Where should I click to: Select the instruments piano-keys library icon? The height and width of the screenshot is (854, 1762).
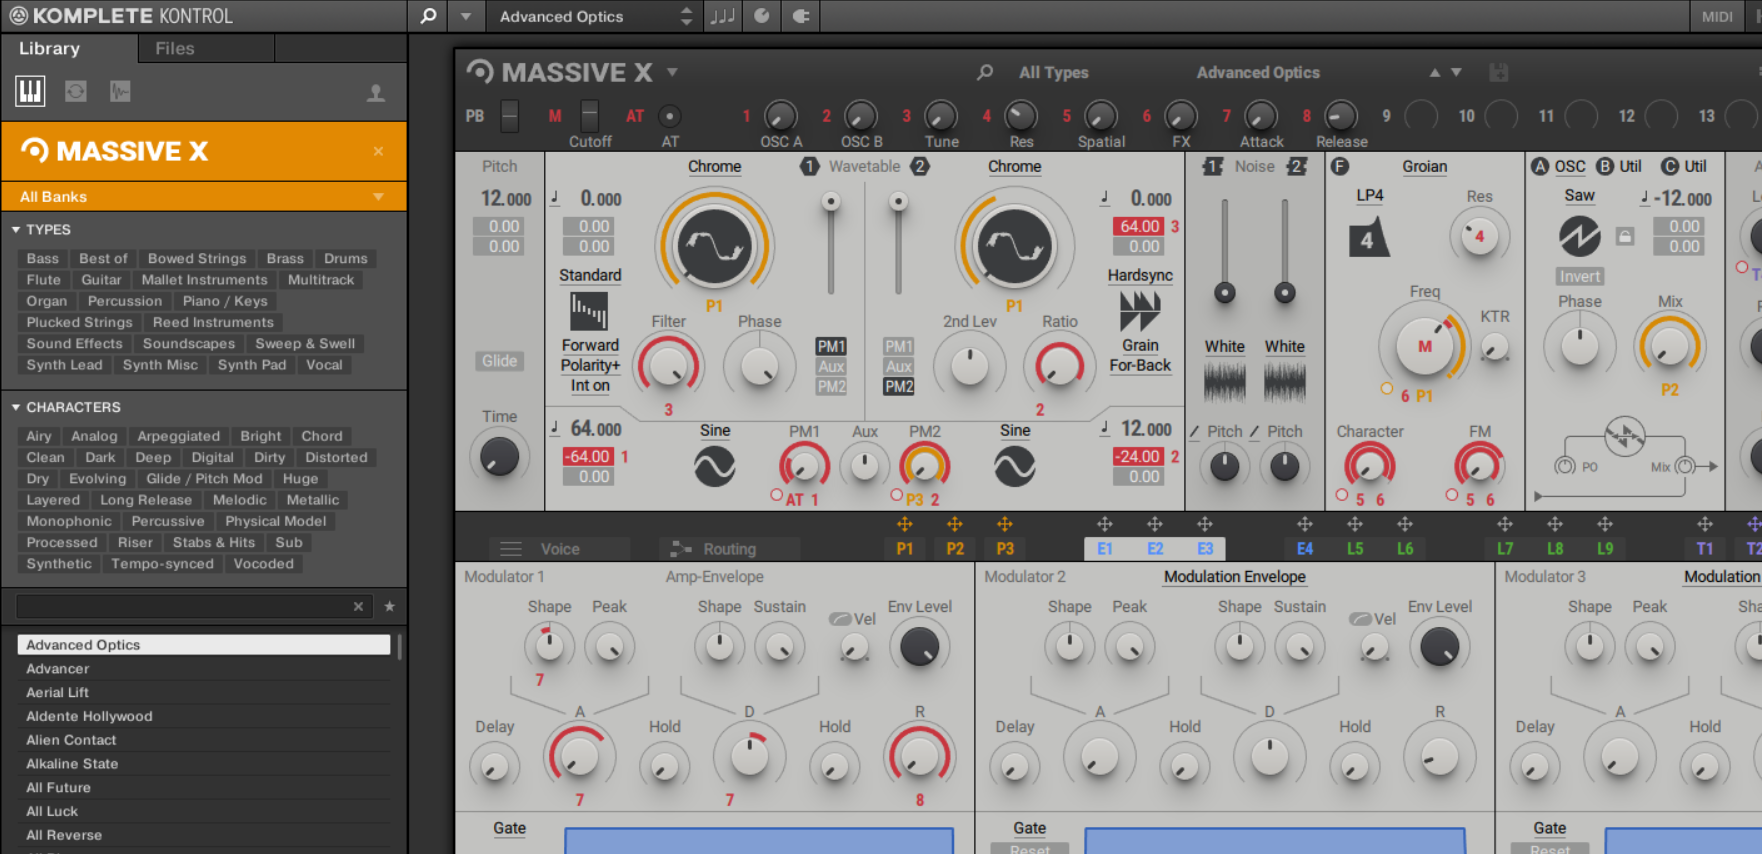30,91
